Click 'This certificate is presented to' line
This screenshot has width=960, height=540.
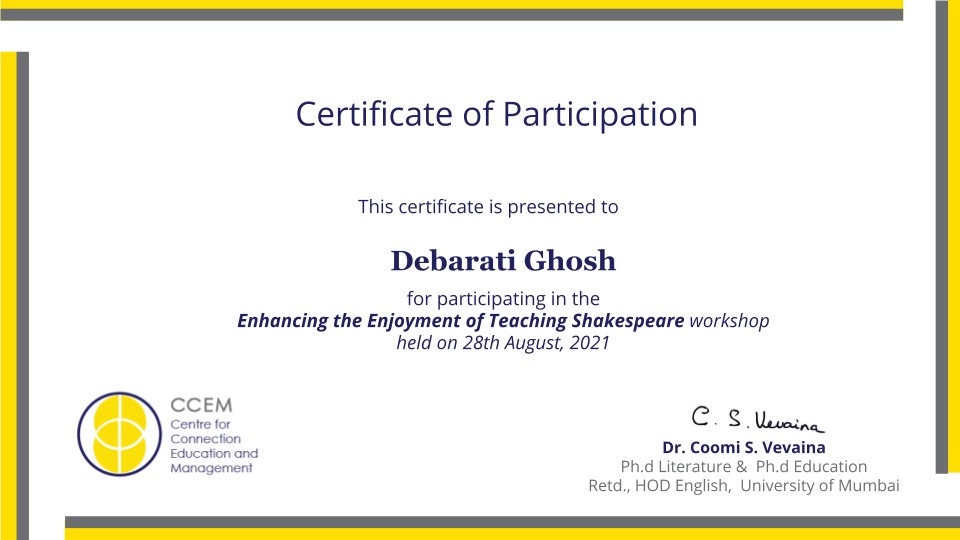pyautogui.click(x=488, y=207)
